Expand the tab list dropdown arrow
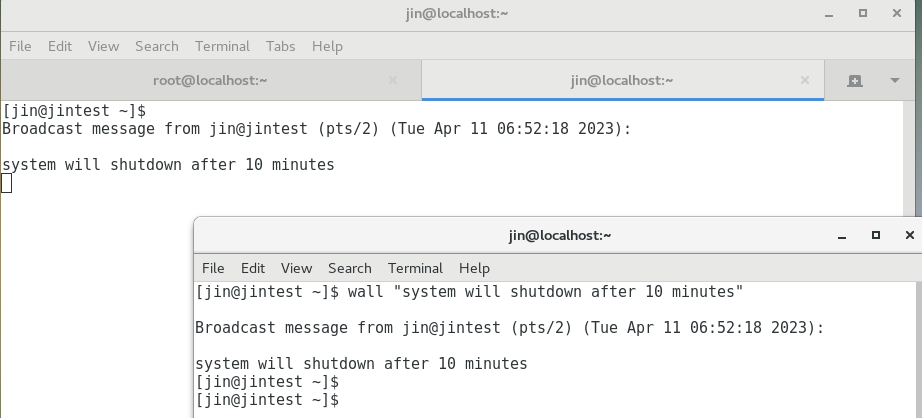Image resolution: width=922 pixels, height=418 pixels. point(895,81)
